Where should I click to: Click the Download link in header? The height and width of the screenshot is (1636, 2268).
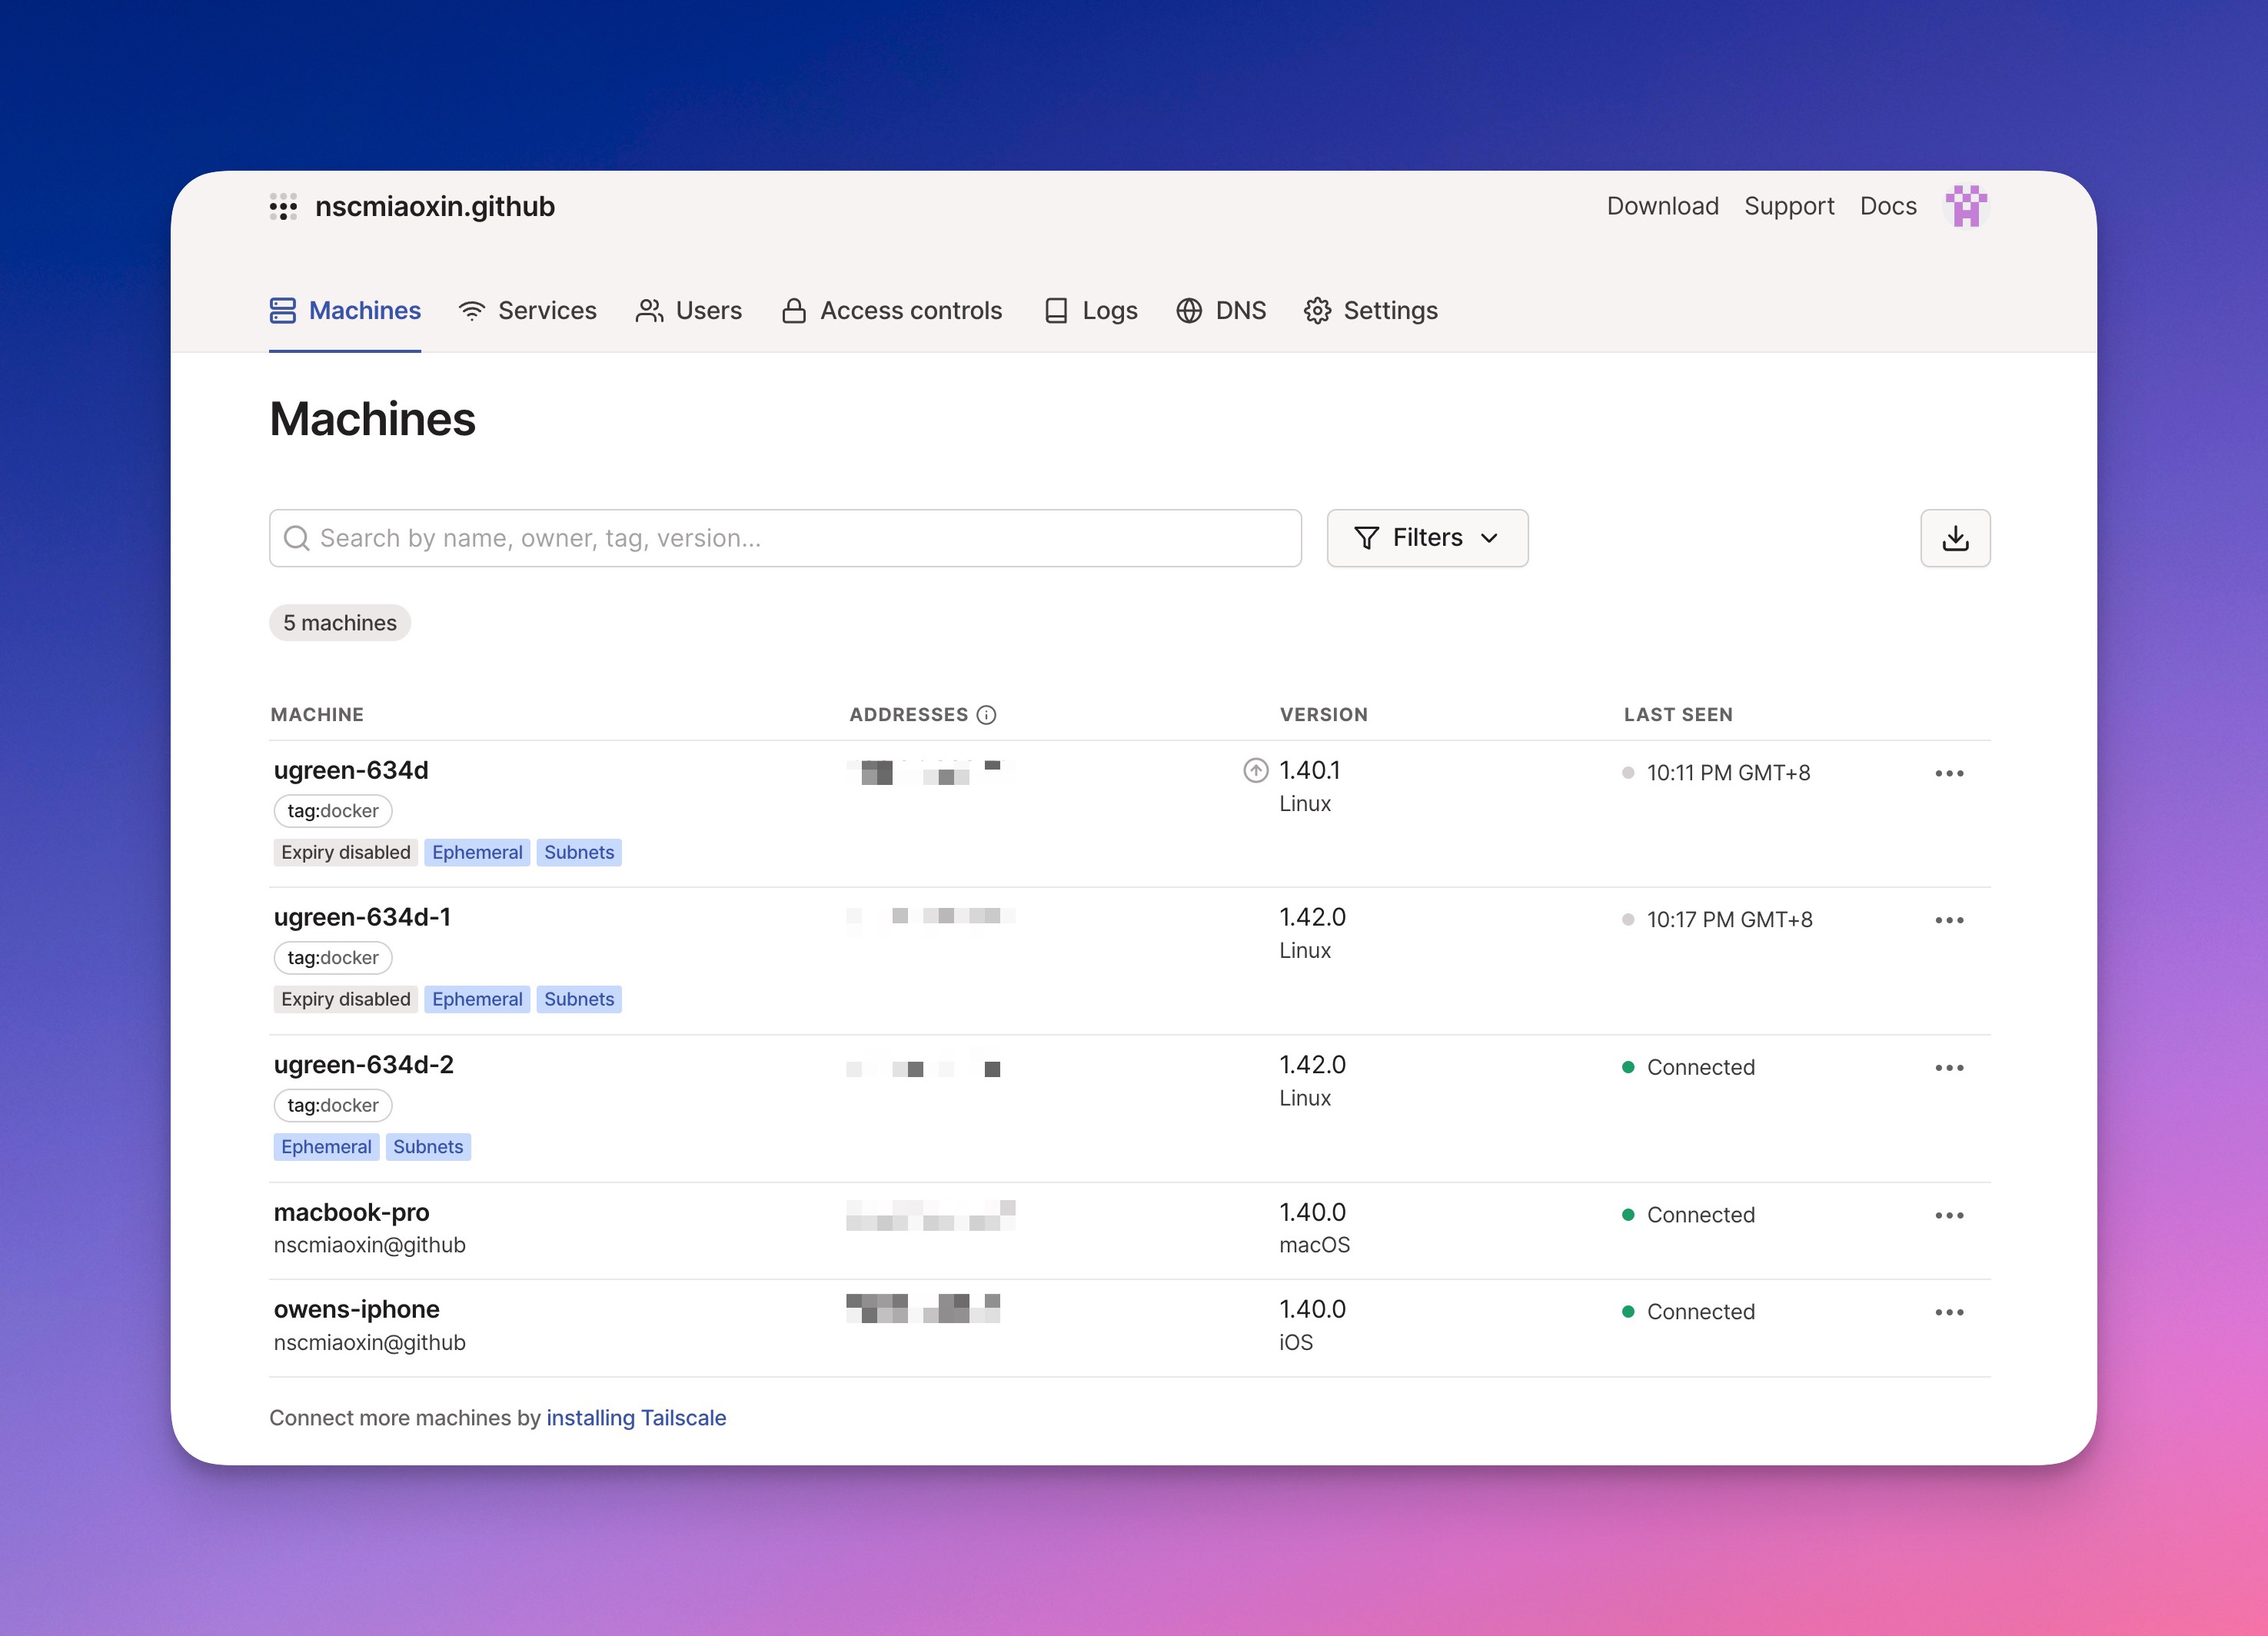click(x=1662, y=206)
